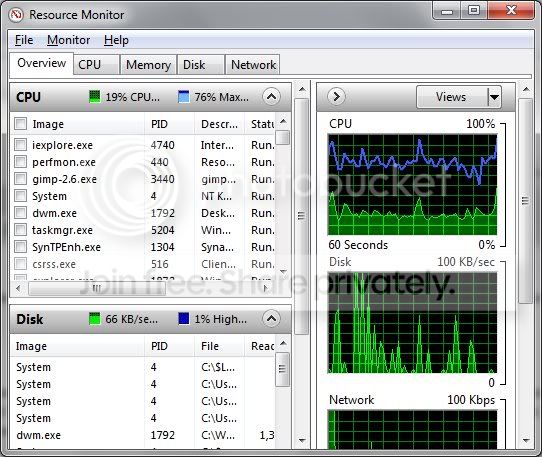Open the Monitor menu
The width and height of the screenshot is (542, 457).
pos(68,40)
